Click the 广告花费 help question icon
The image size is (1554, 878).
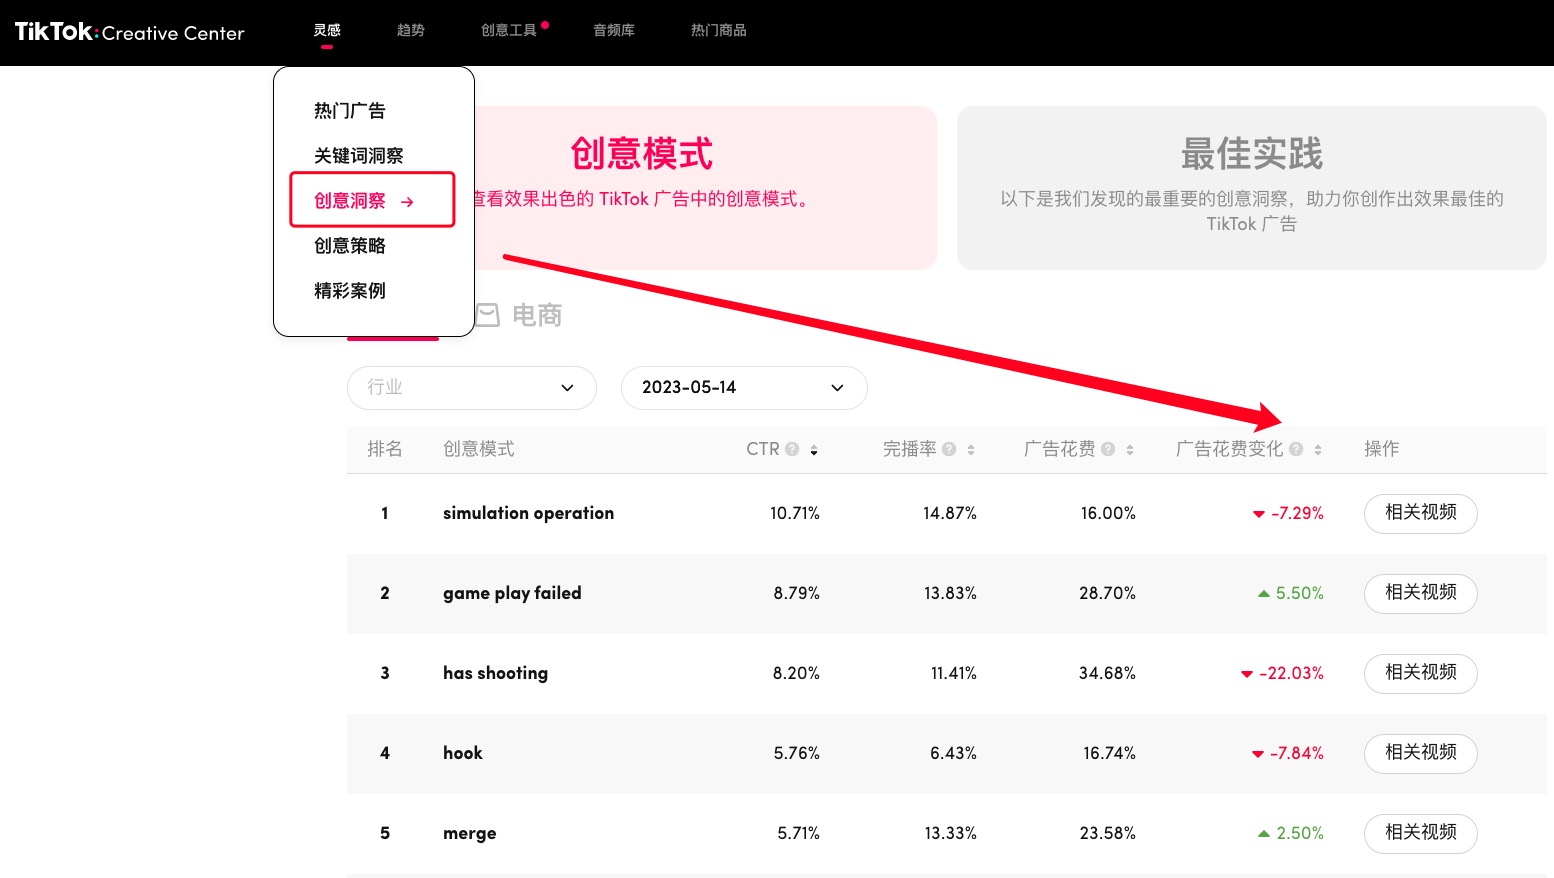[x=1108, y=449]
